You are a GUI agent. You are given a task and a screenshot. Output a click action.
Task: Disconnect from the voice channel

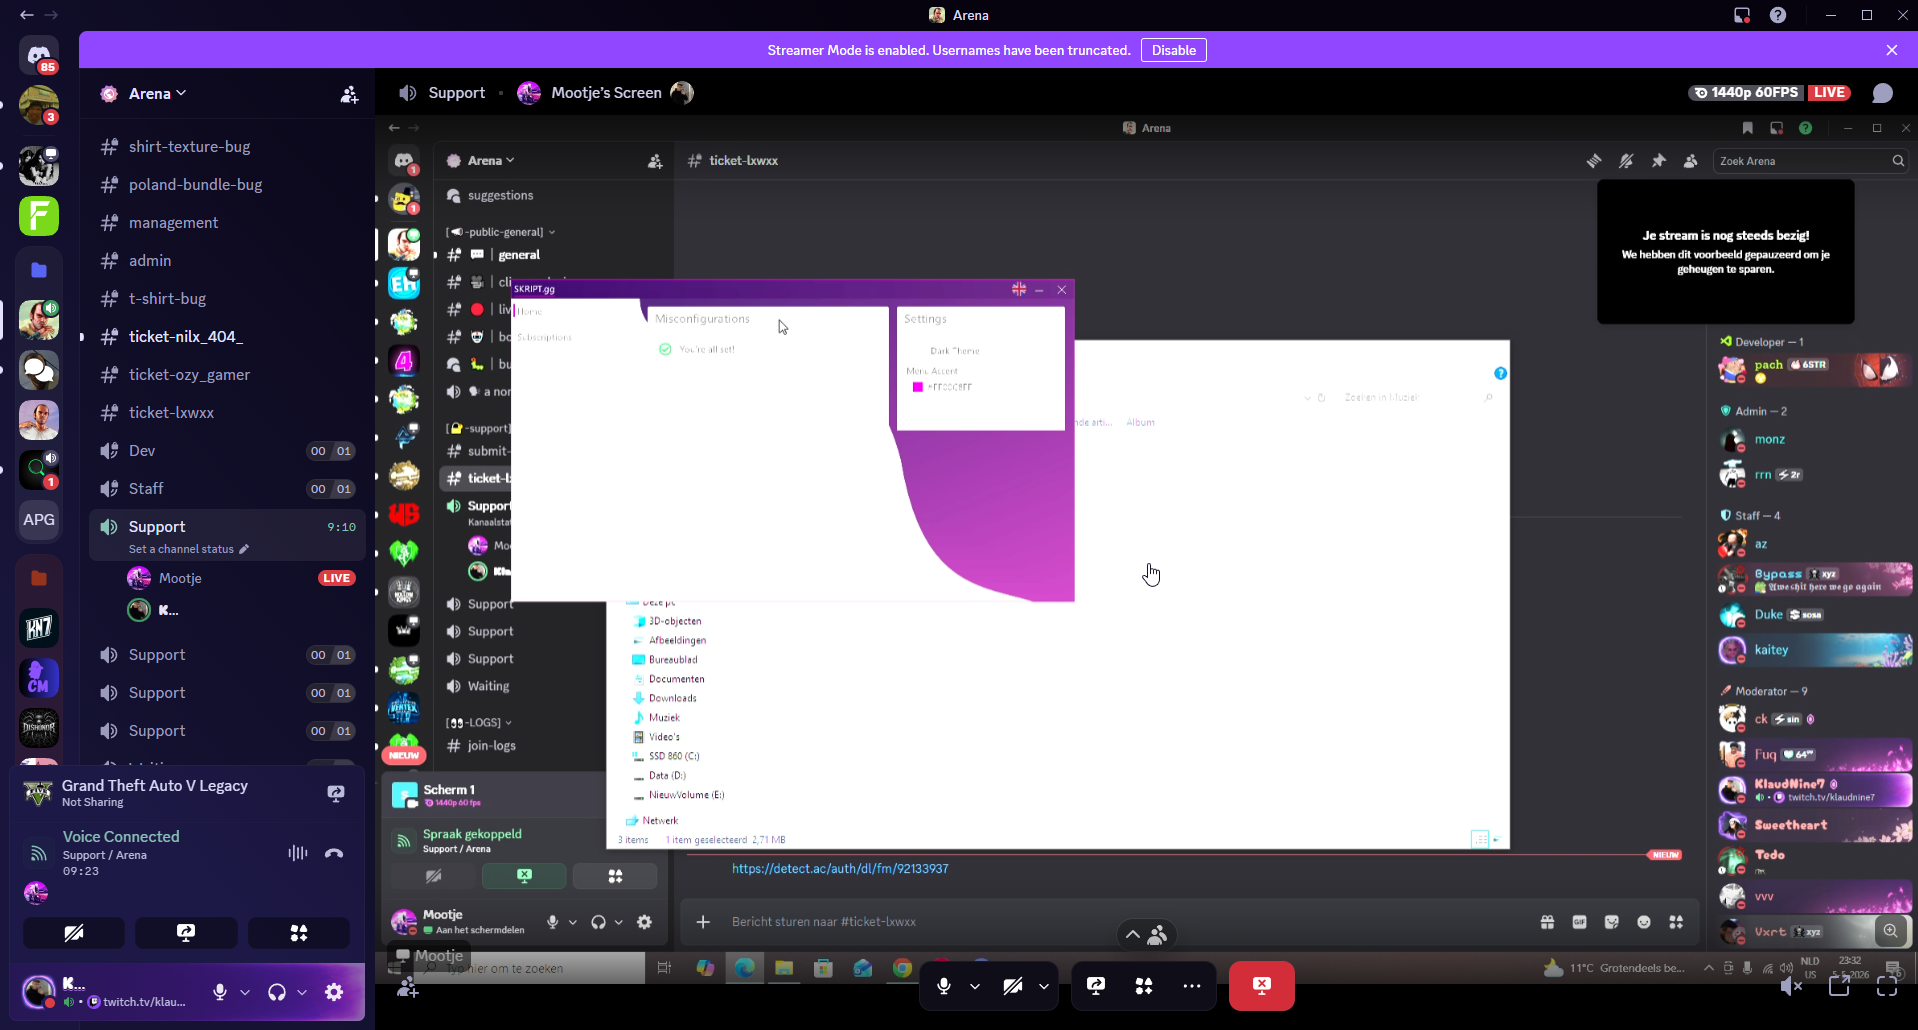coord(334,853)
